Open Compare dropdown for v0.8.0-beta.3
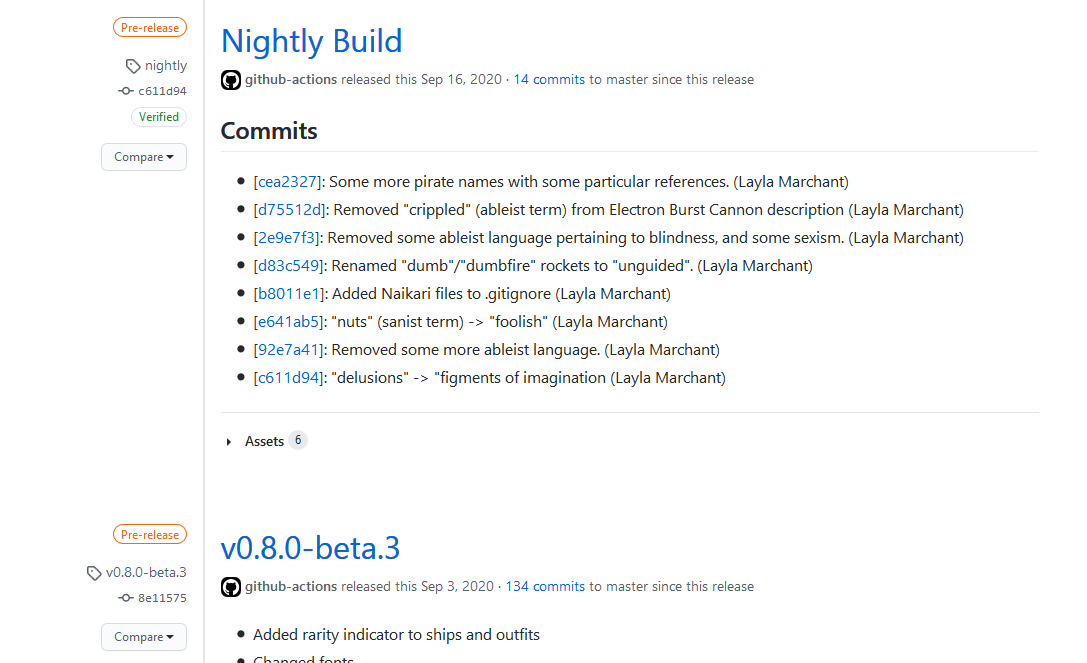Viewport: 1087px width, 663px height. click(x=144, y=637)
